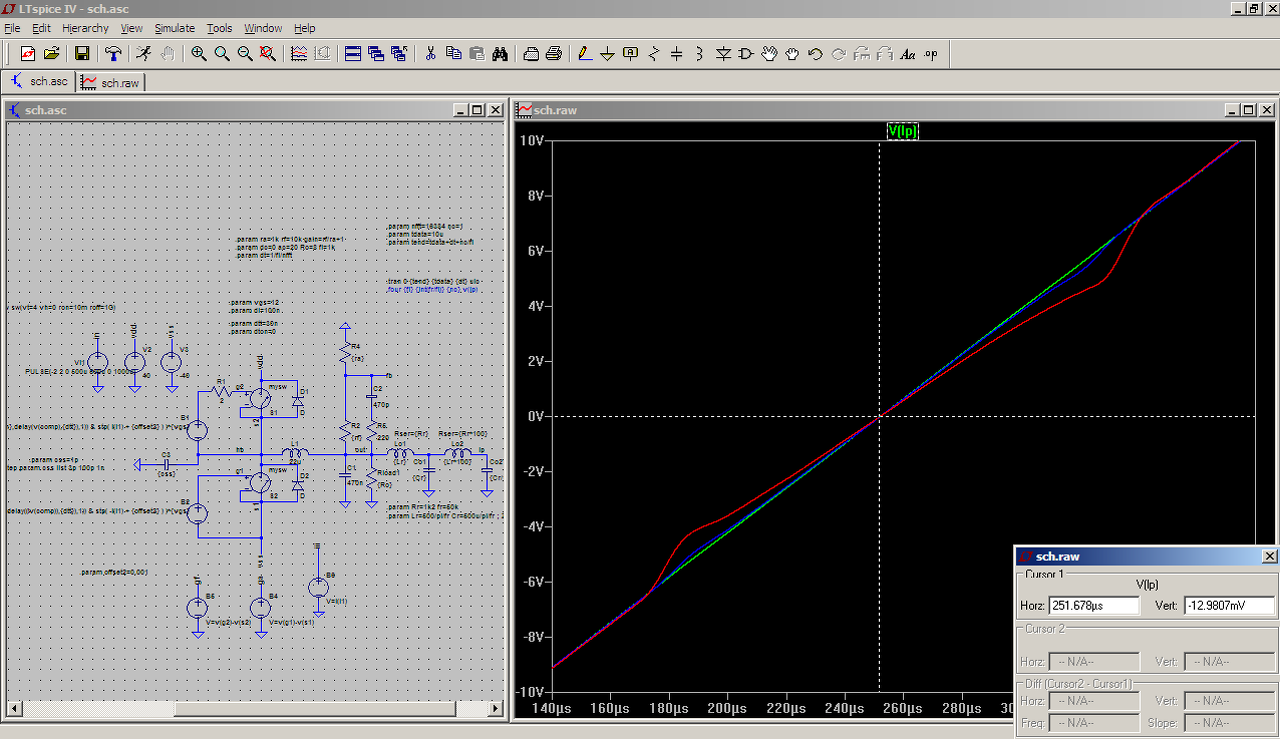Click the Tile Windows toolbar icon

[x=353, y=54]
